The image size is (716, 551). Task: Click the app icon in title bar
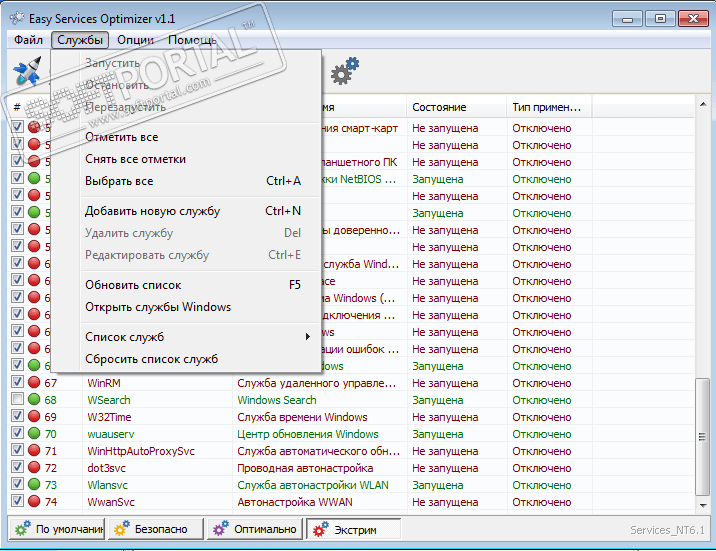click(x=17, y=18)
